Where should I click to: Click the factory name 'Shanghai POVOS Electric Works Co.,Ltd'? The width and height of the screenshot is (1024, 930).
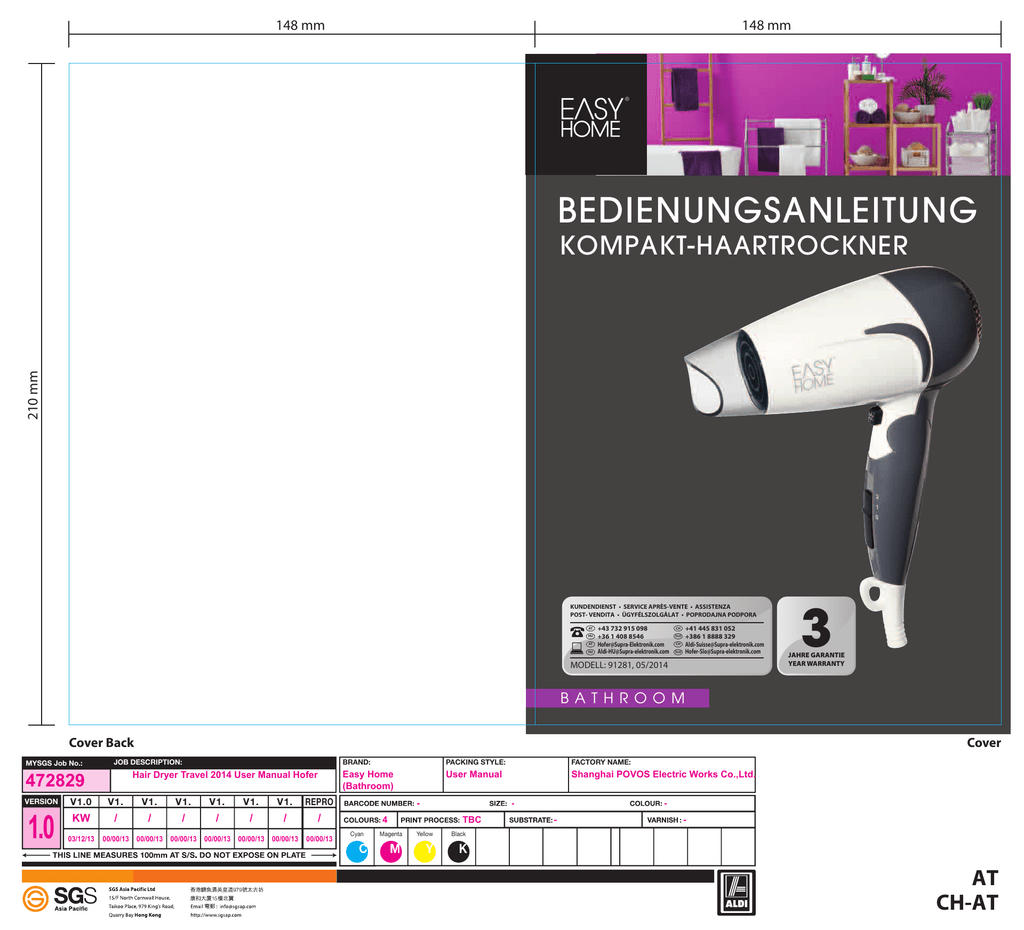663,774
